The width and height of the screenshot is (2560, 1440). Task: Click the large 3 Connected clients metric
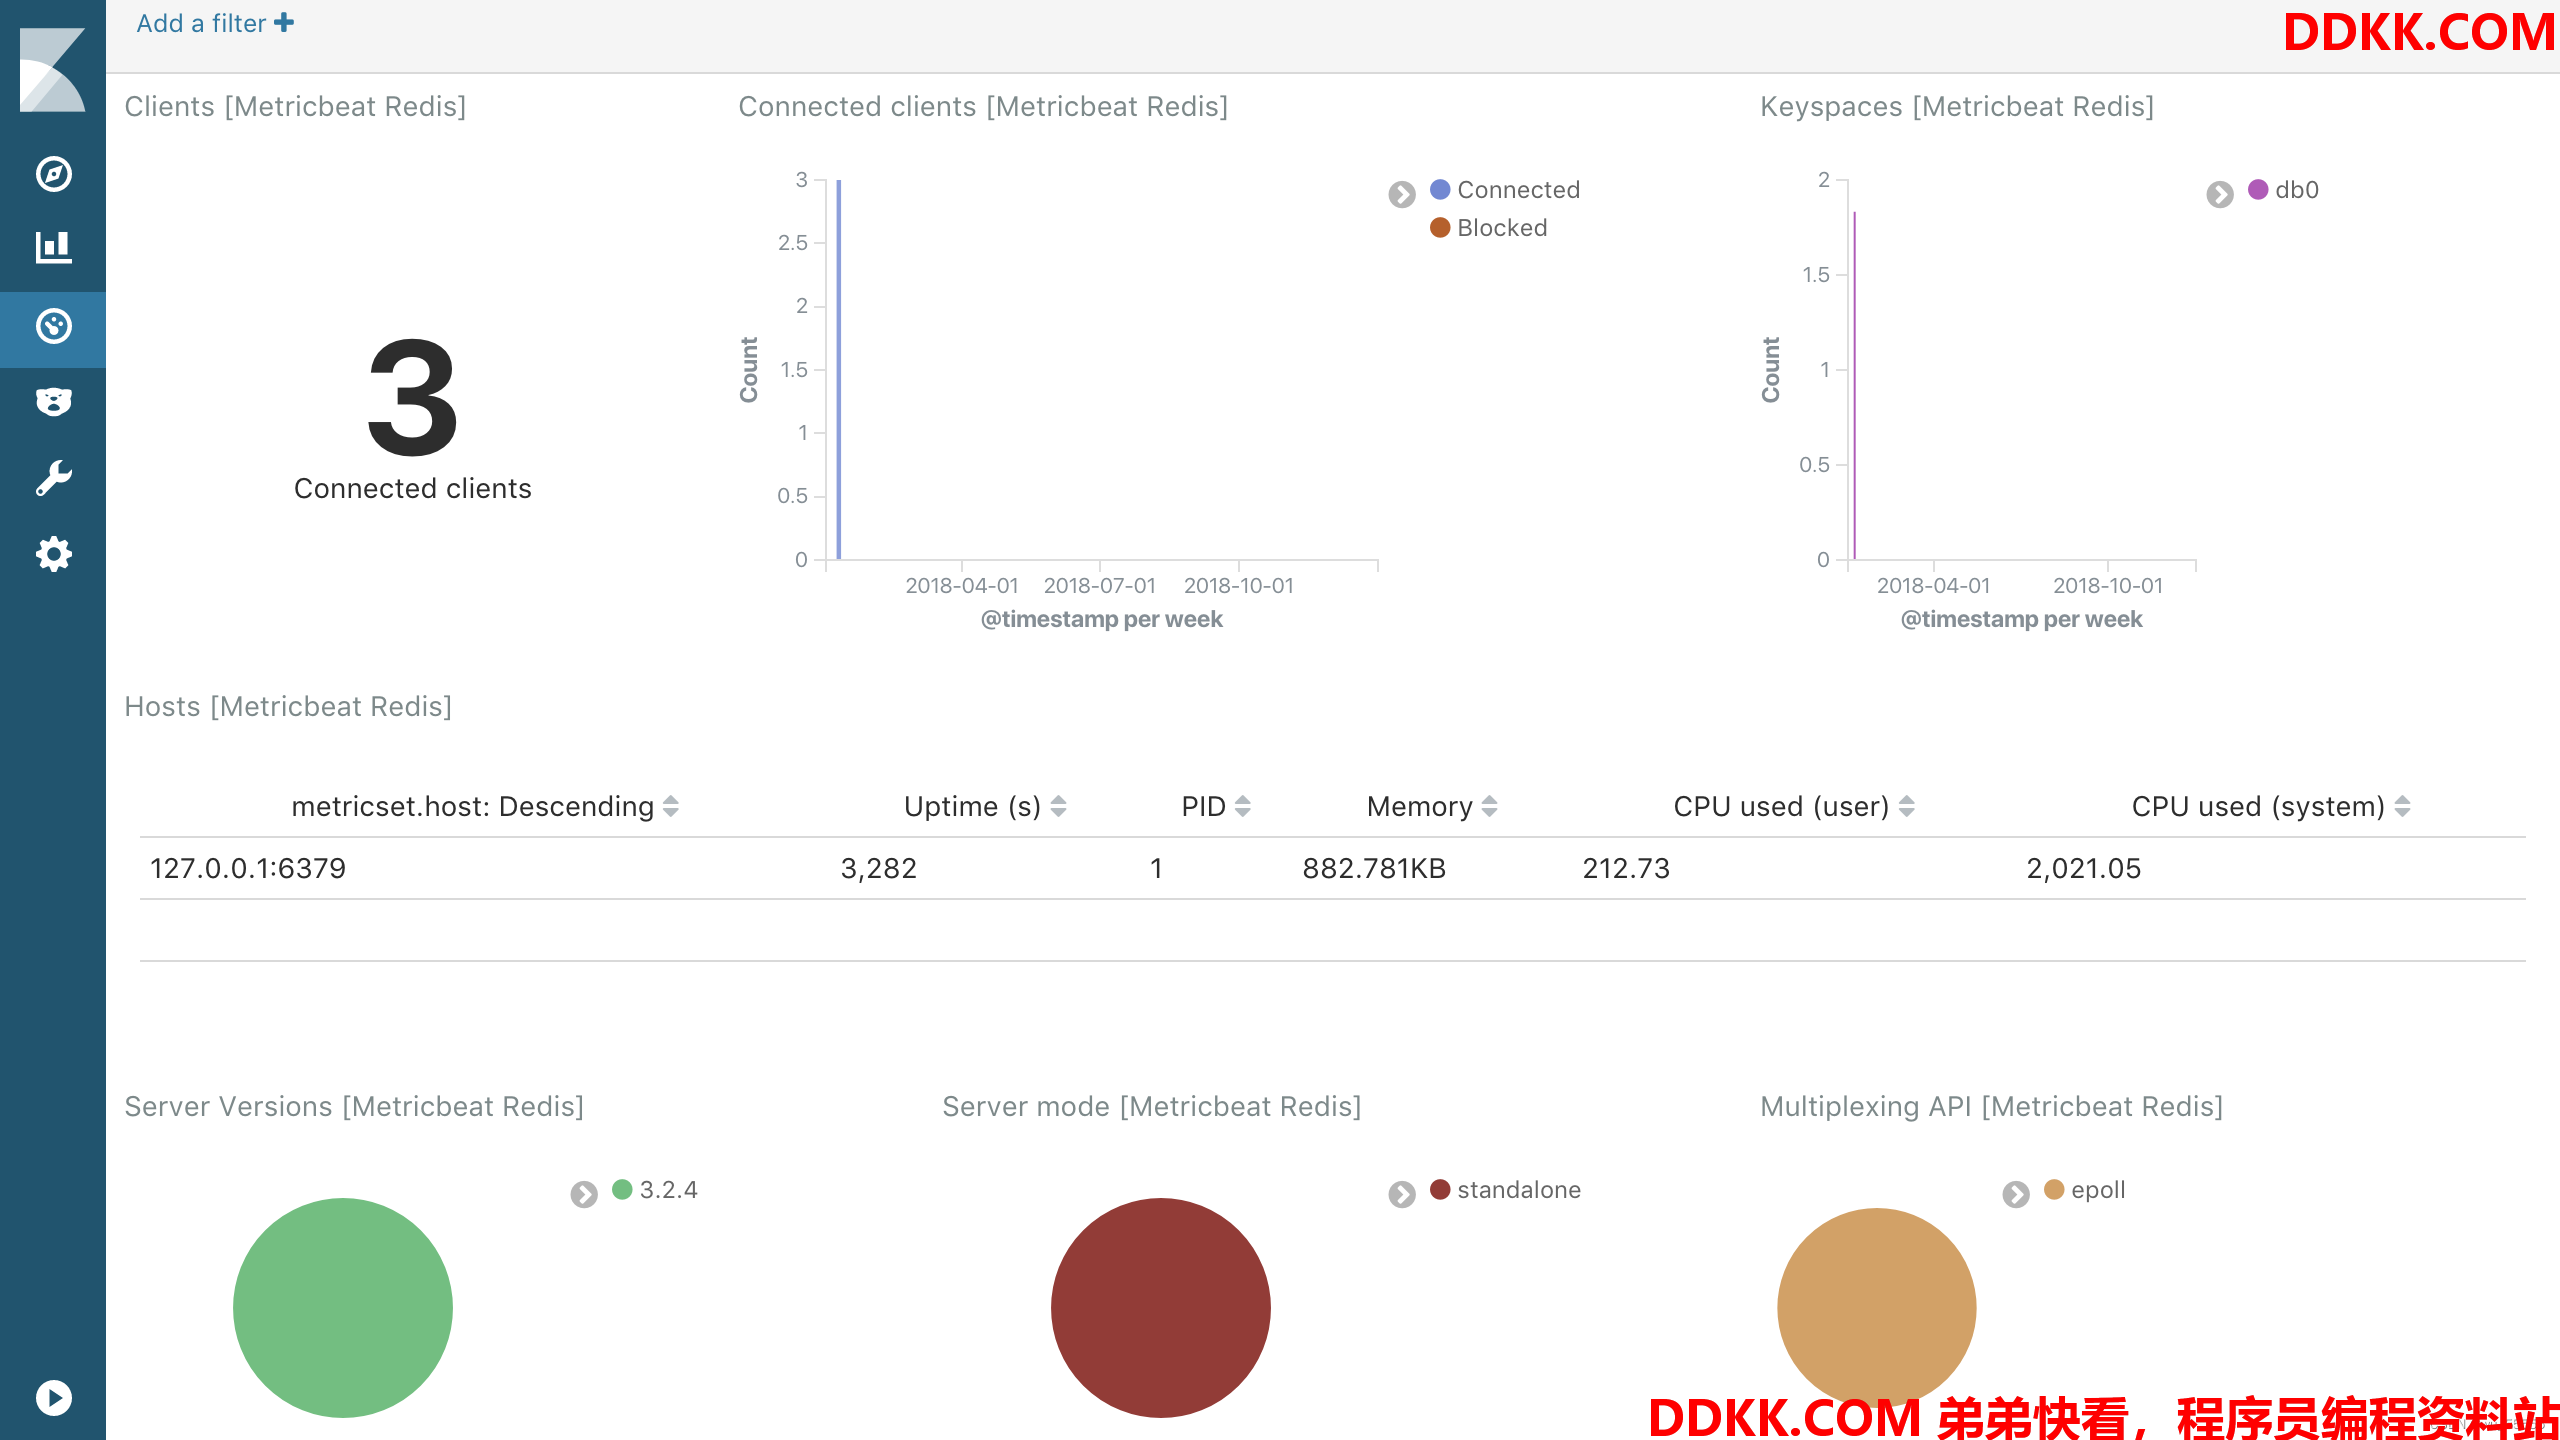tap(413, 398)
